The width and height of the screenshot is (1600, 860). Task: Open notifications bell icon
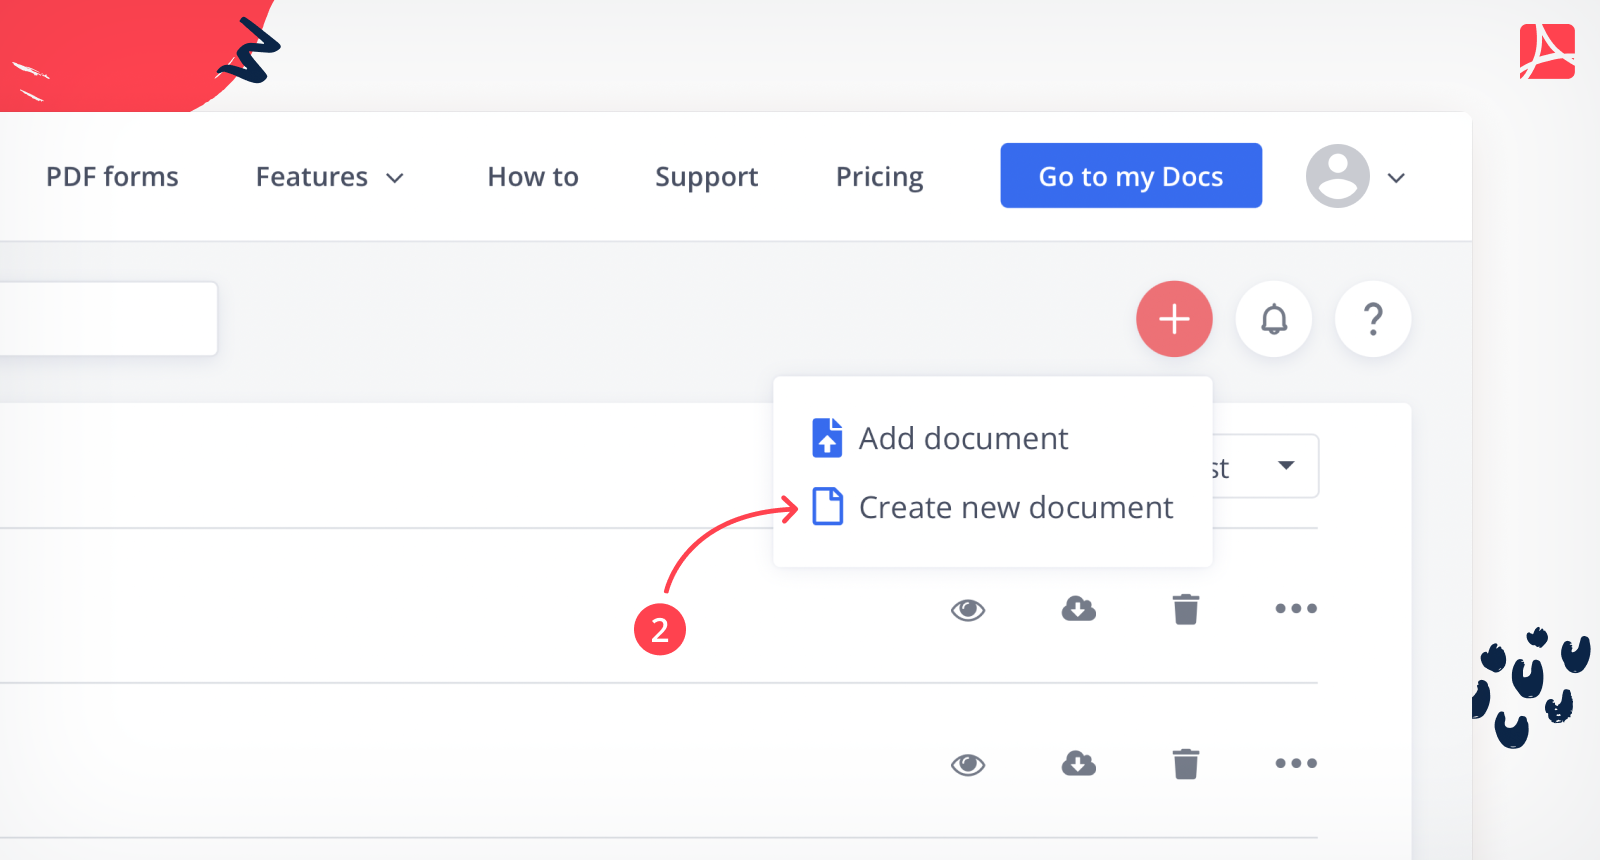pyautogui.click(x=1273, y=319)
